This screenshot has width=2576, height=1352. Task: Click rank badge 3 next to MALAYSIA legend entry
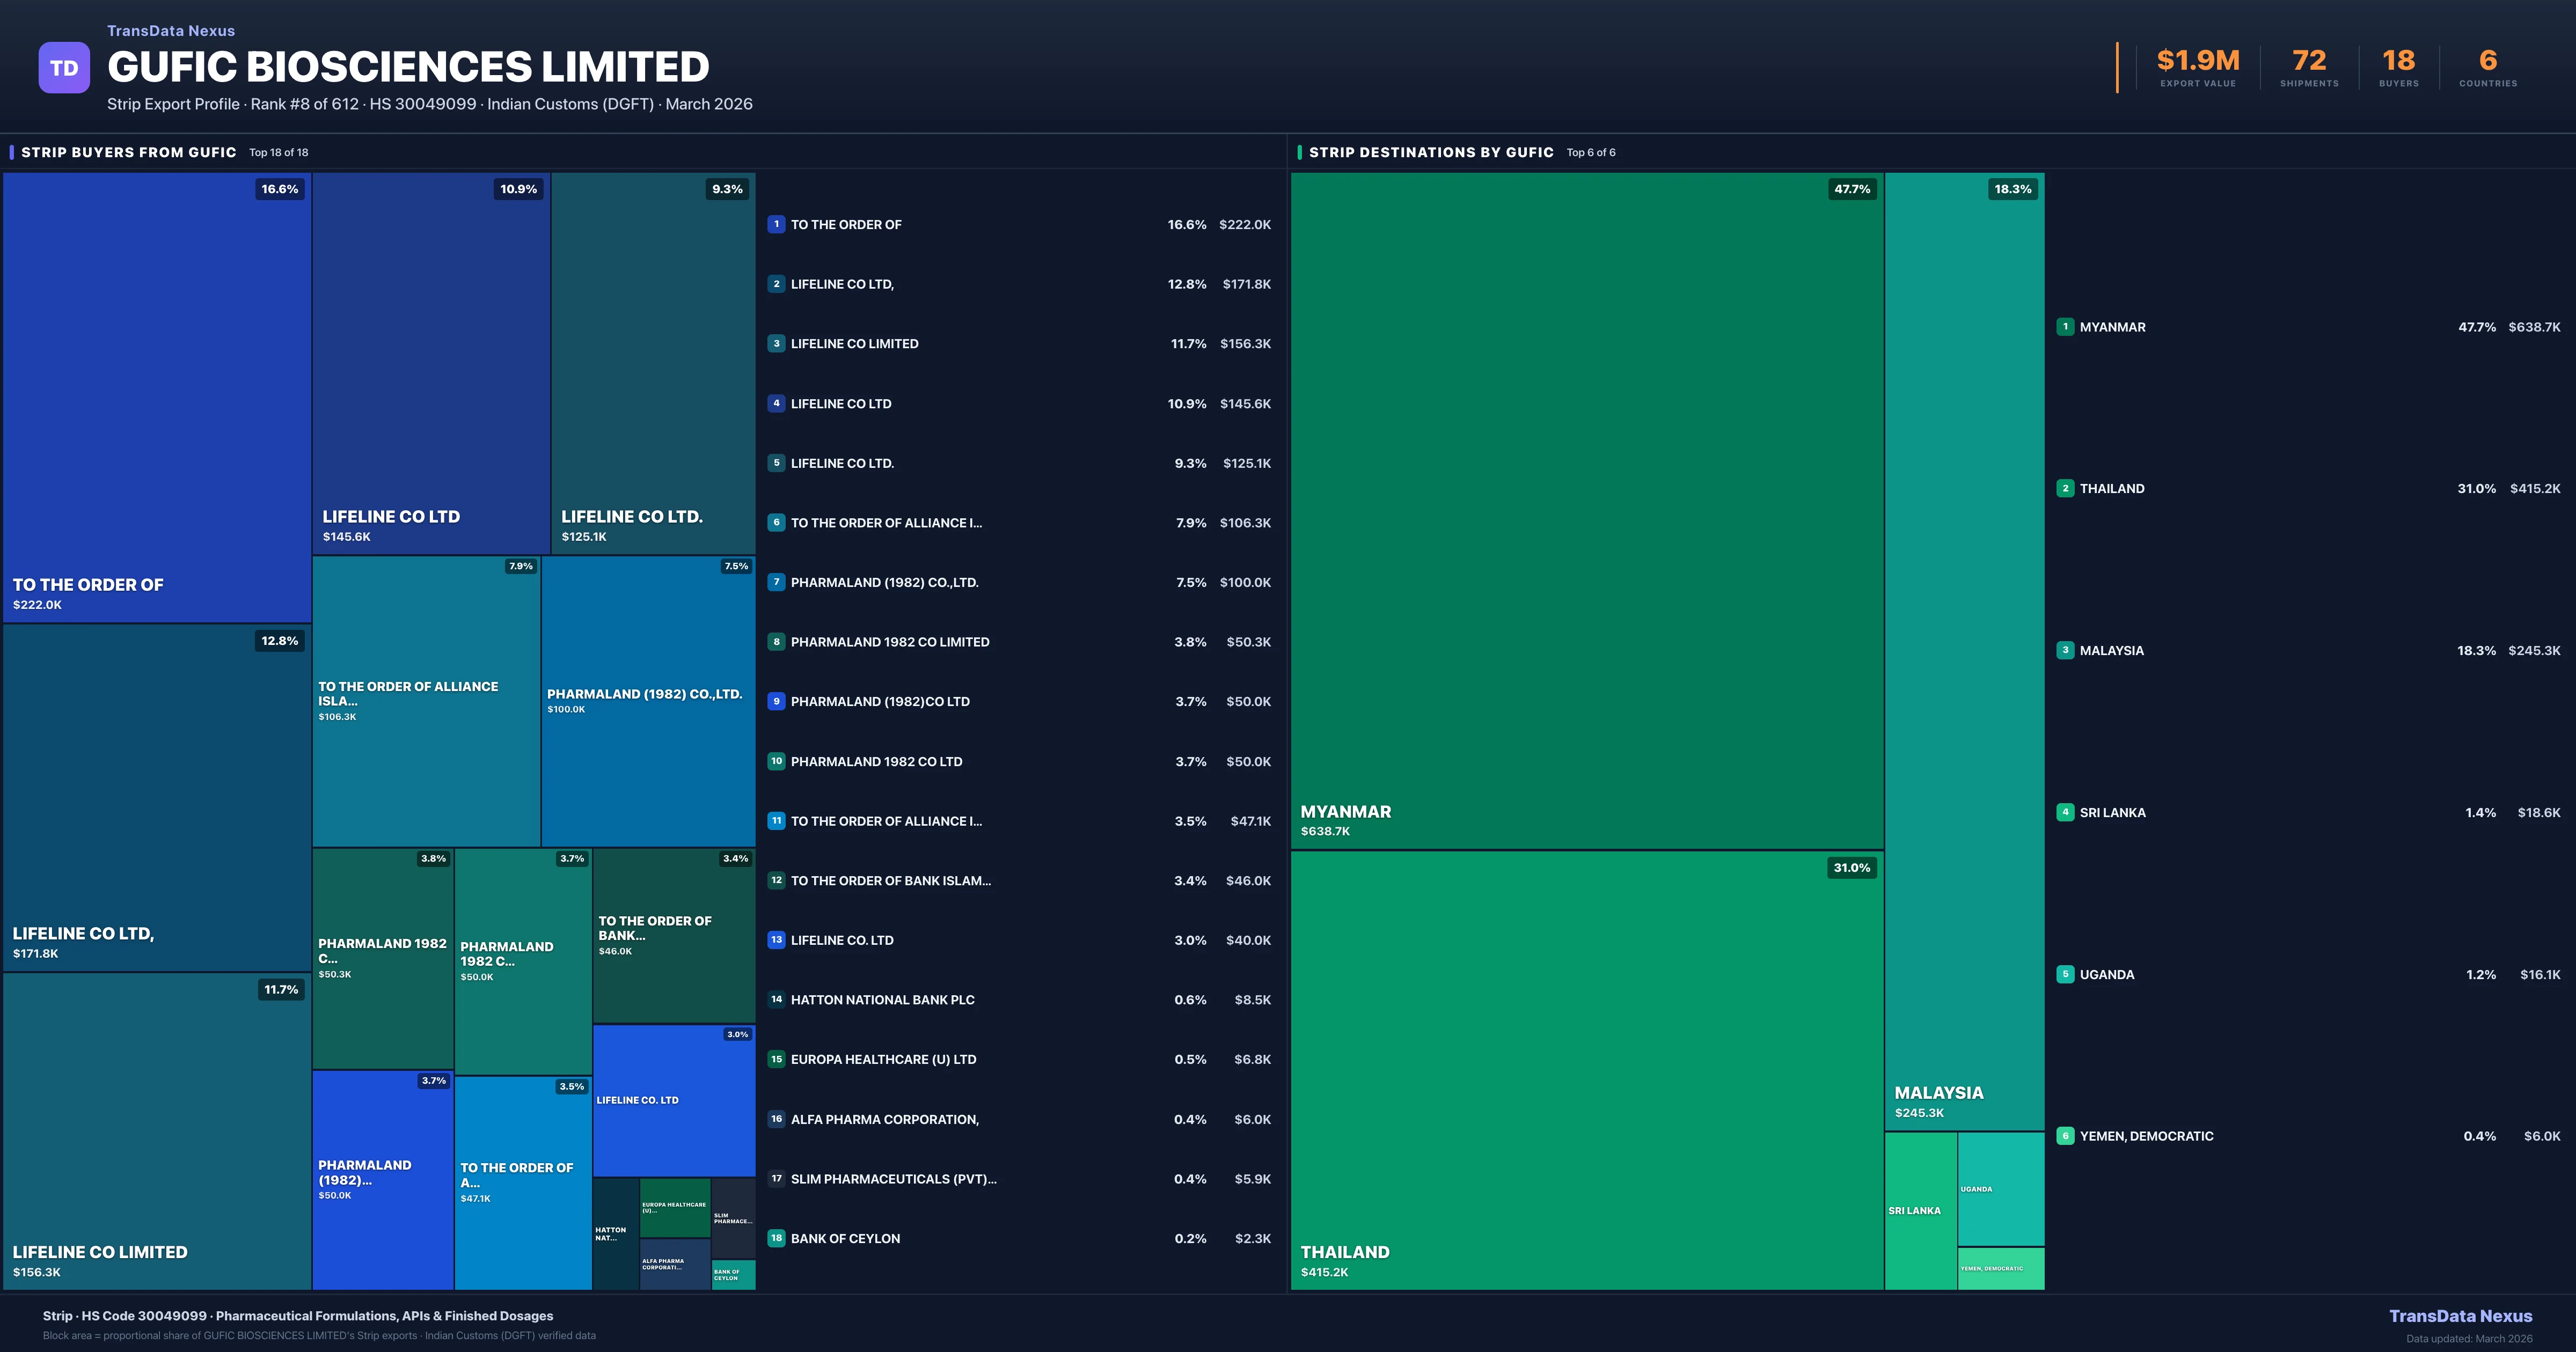tap(2065, 650)
